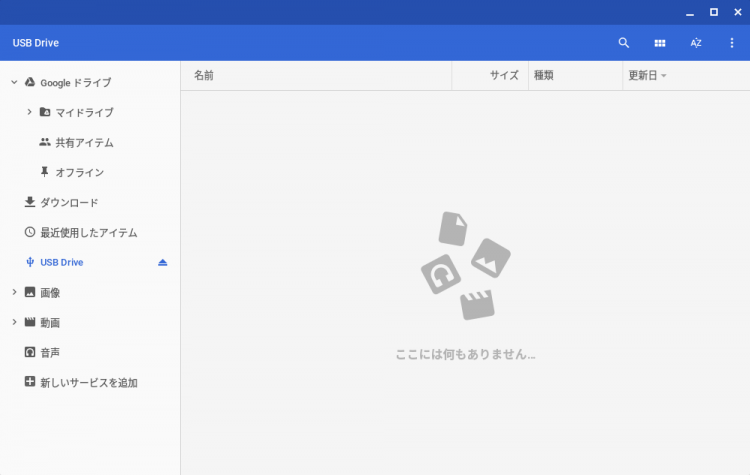Toggle 更新日 sort direction arrow
Viewport: 750px width, 475px height.
click(664, 76)
